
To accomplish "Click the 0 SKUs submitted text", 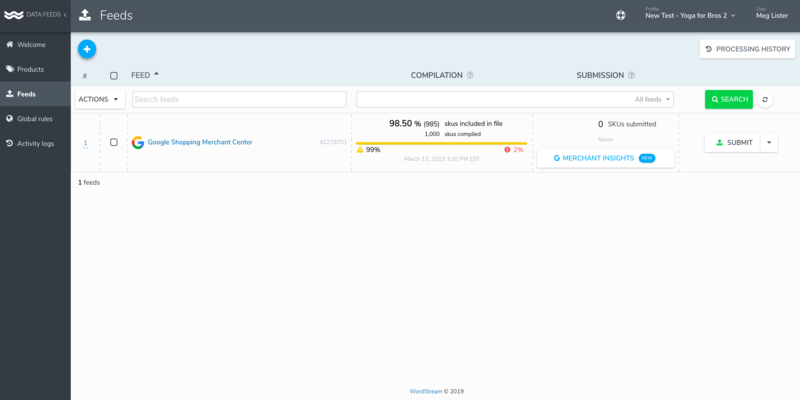I will [x=627, y=124].
